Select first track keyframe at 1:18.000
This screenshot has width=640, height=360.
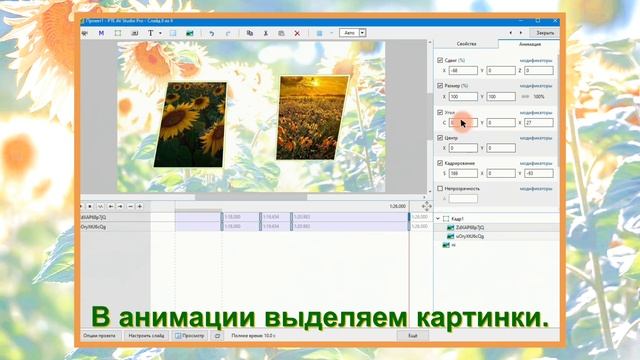[222, 217]
